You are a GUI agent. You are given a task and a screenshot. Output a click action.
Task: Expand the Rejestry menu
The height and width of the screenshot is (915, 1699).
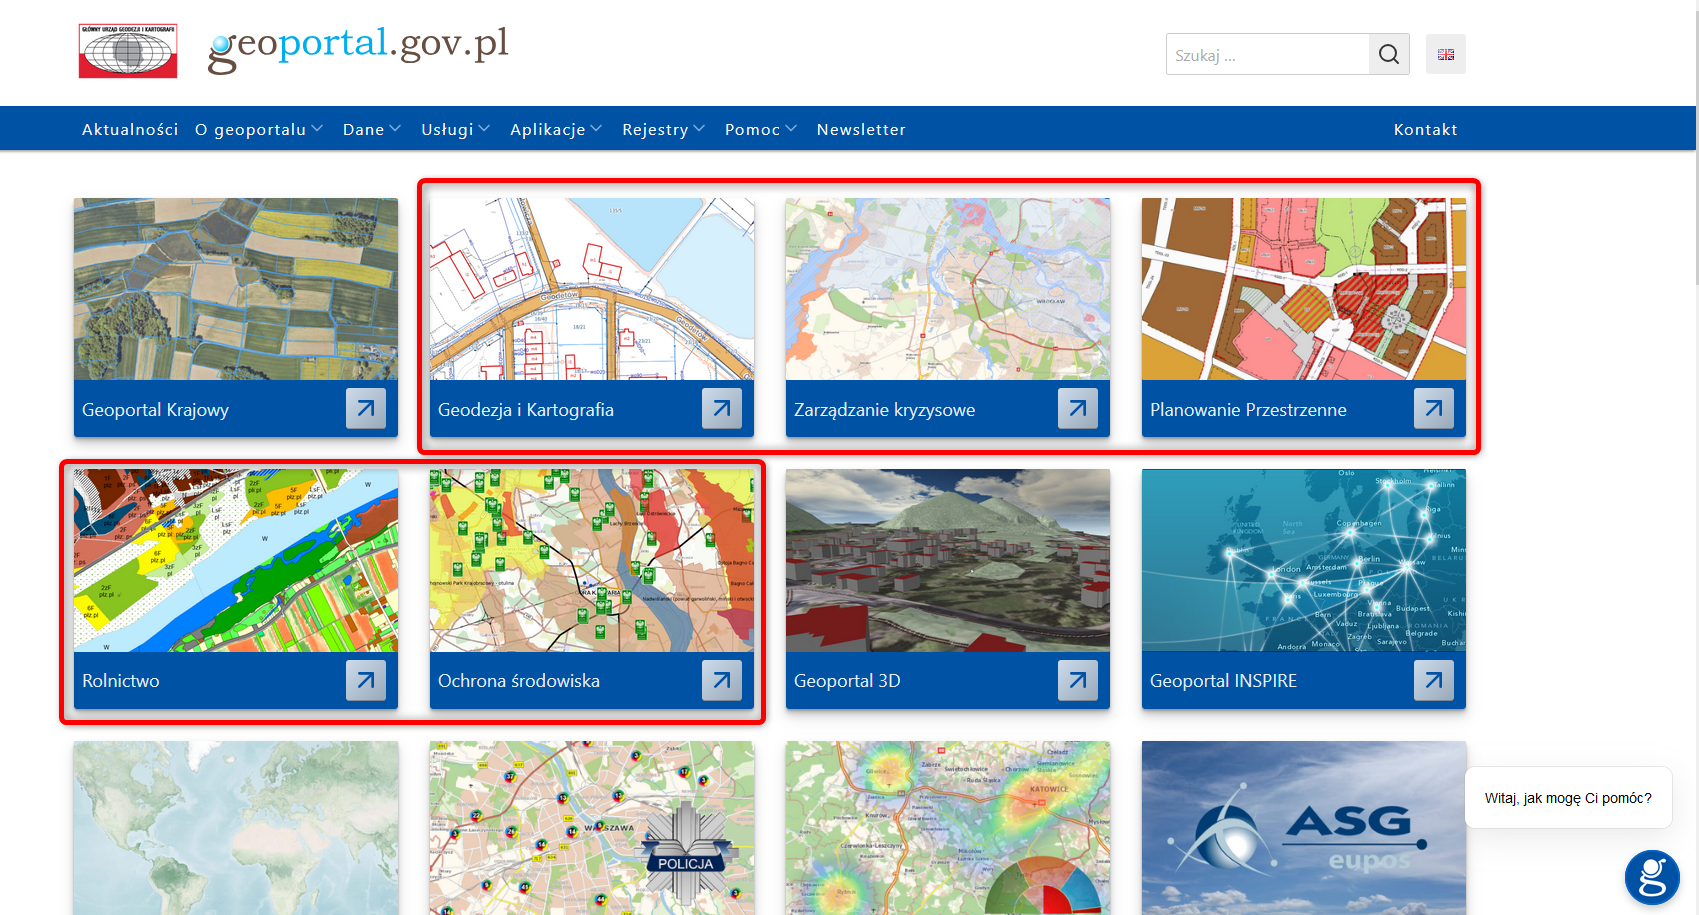(x=663, y=129)
